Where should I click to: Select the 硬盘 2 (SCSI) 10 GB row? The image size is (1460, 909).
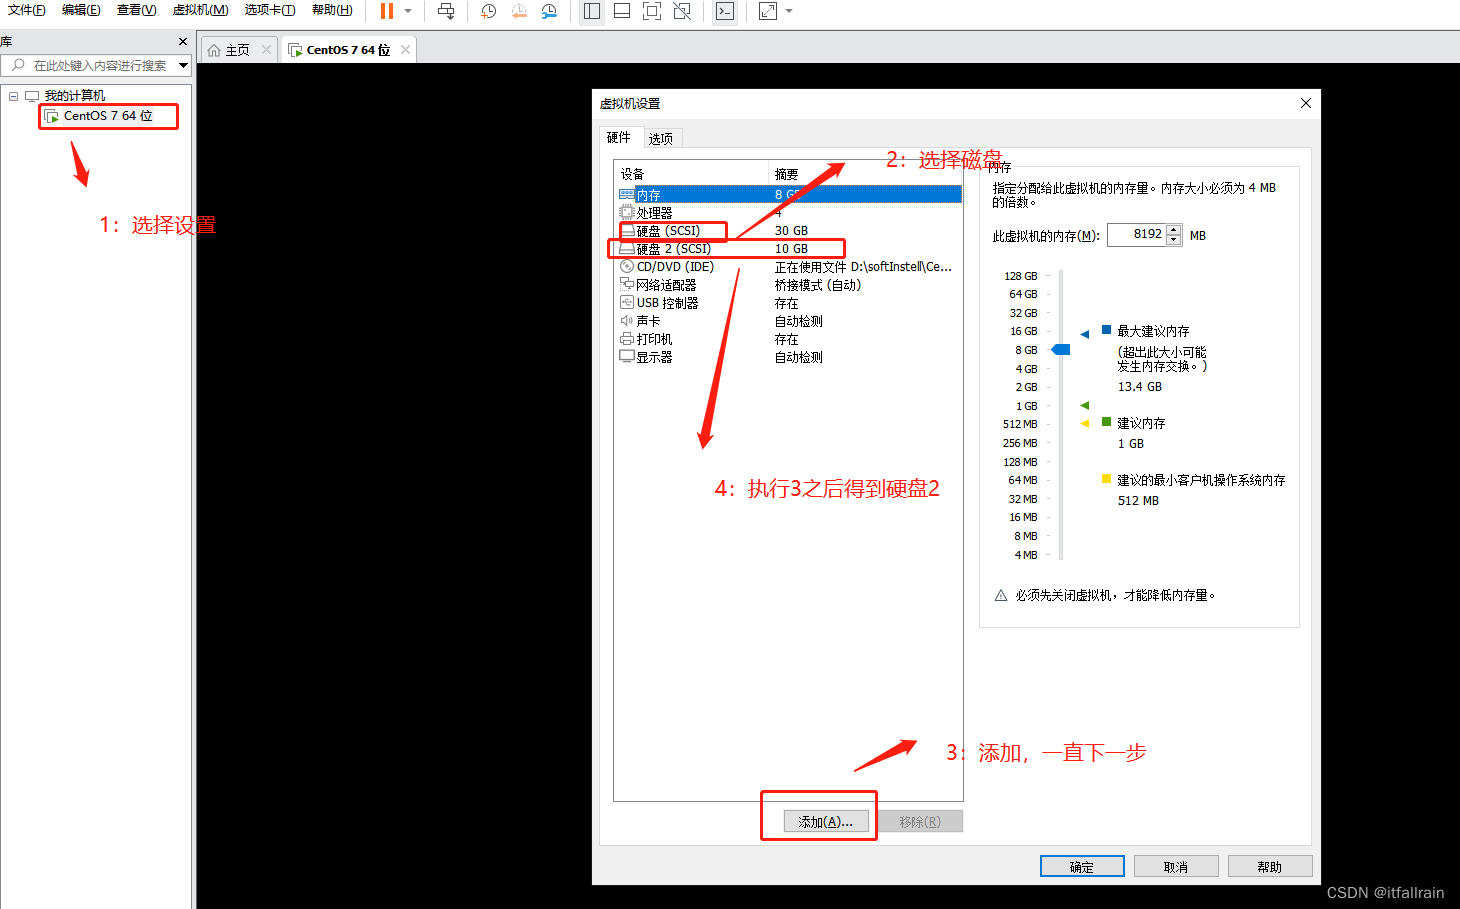point(789,248)
